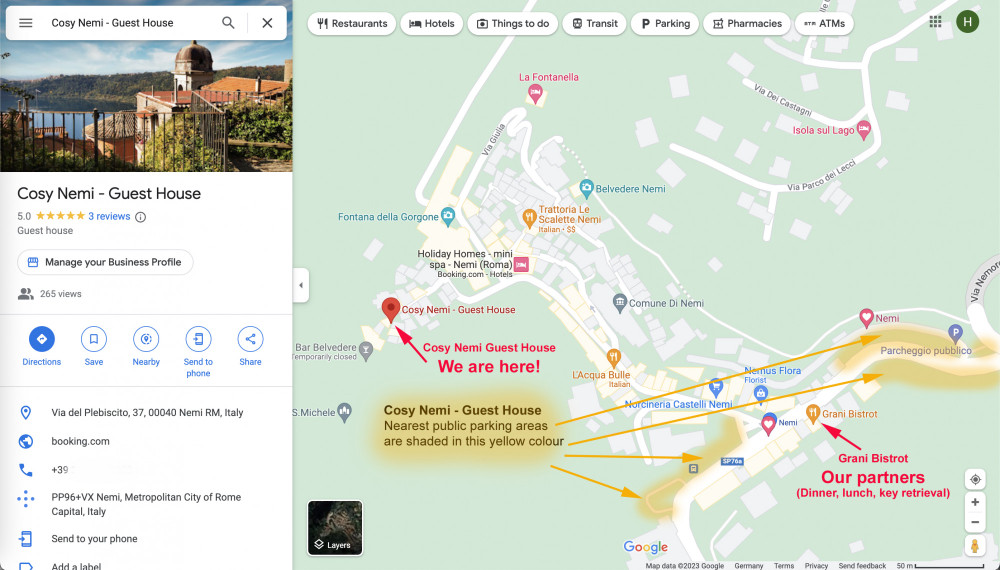Viewport: 1000px width, 570px height.
Task: Click the phone number row
Action: (146, 470)
